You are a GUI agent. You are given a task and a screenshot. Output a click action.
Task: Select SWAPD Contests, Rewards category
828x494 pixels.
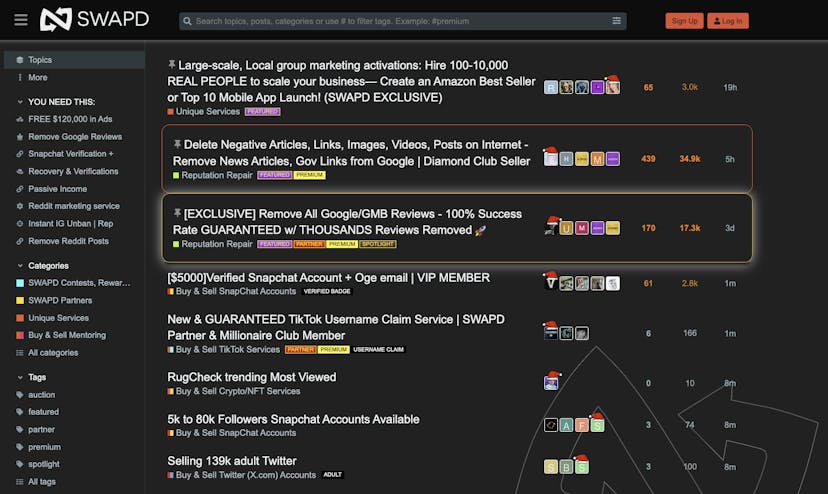click(79, 283)
